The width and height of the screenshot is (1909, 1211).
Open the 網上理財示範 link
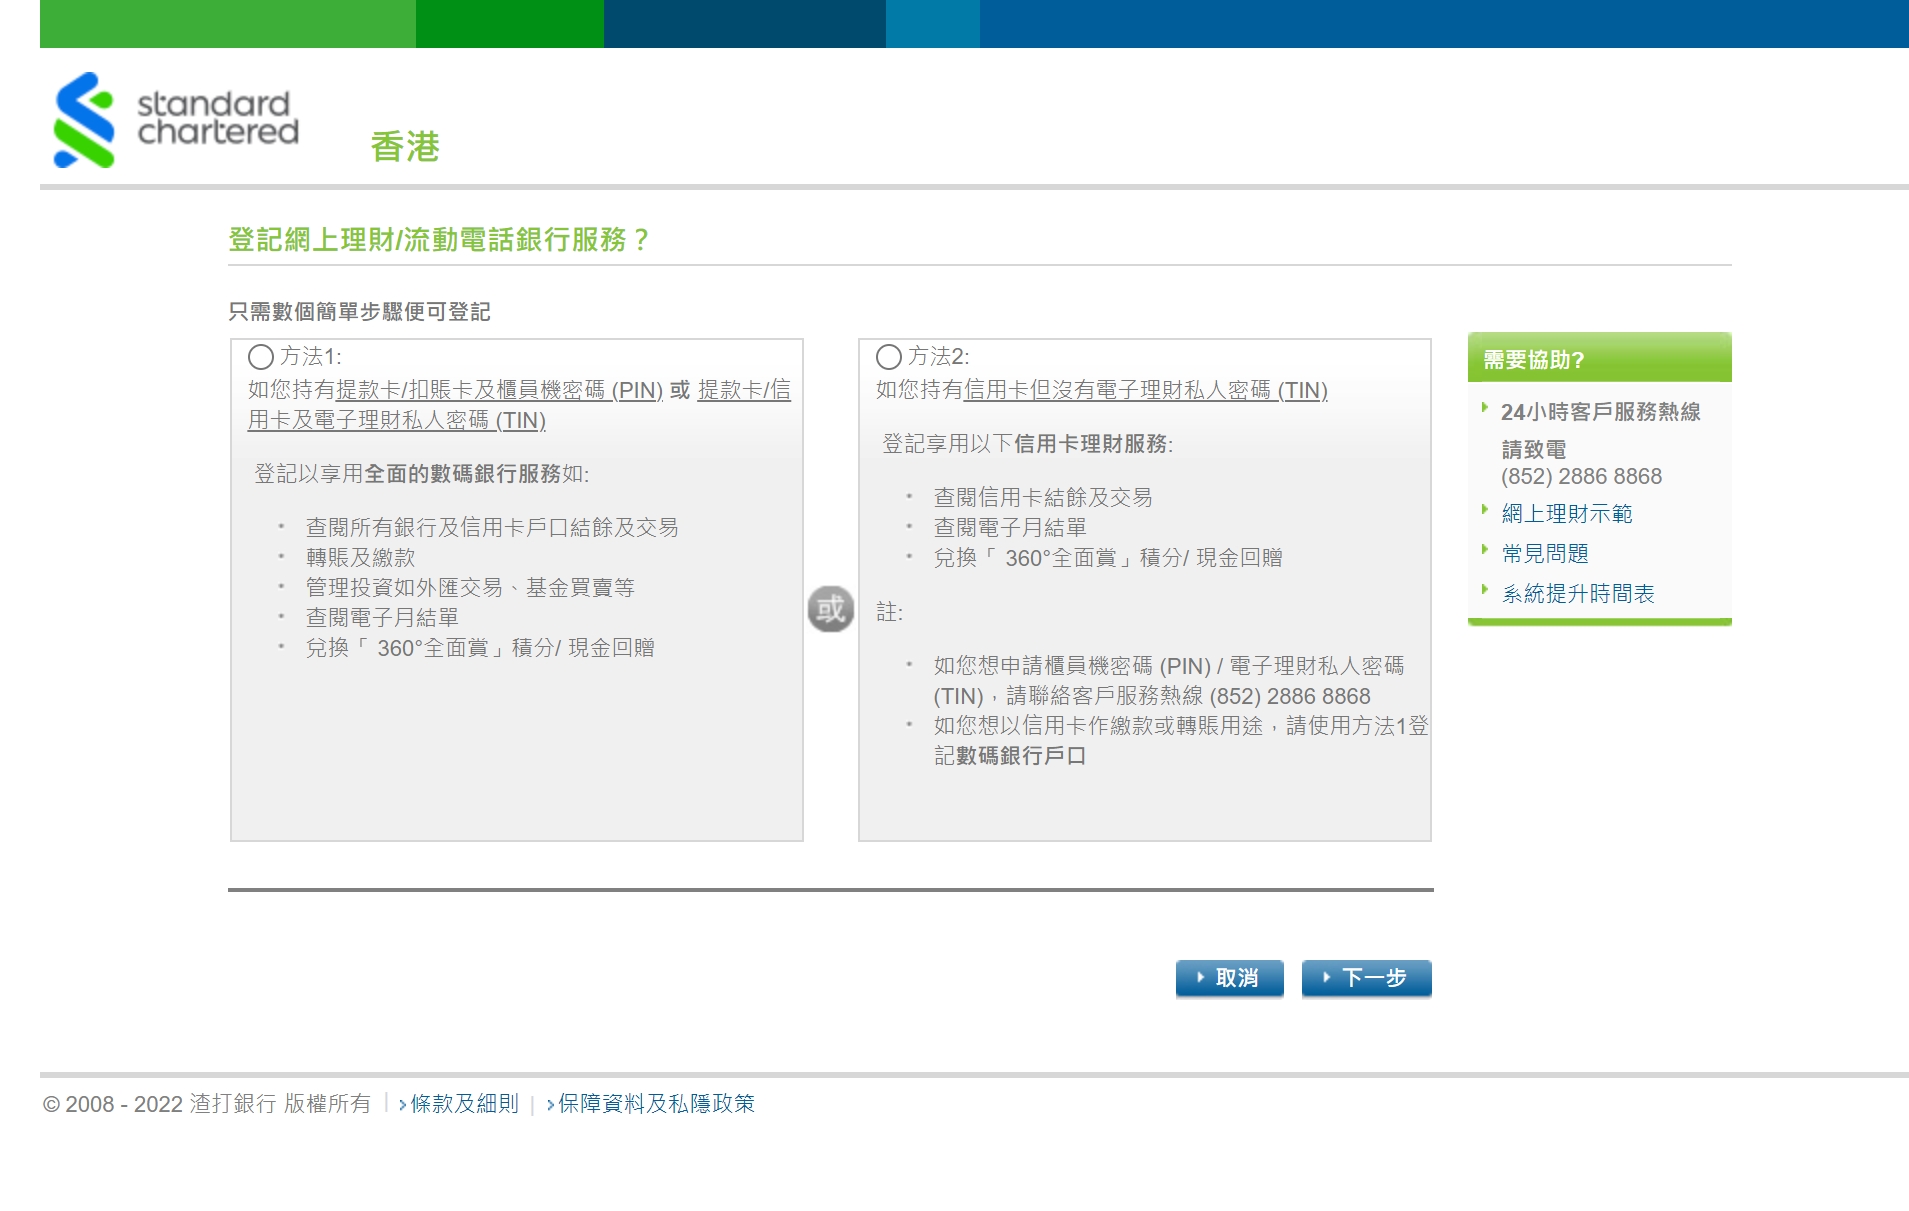(1566, 514)
